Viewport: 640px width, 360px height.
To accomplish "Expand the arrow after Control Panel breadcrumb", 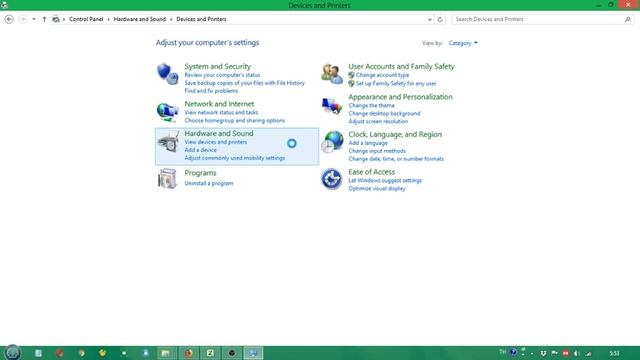I will pyautogui.click(x=108, y=19).
